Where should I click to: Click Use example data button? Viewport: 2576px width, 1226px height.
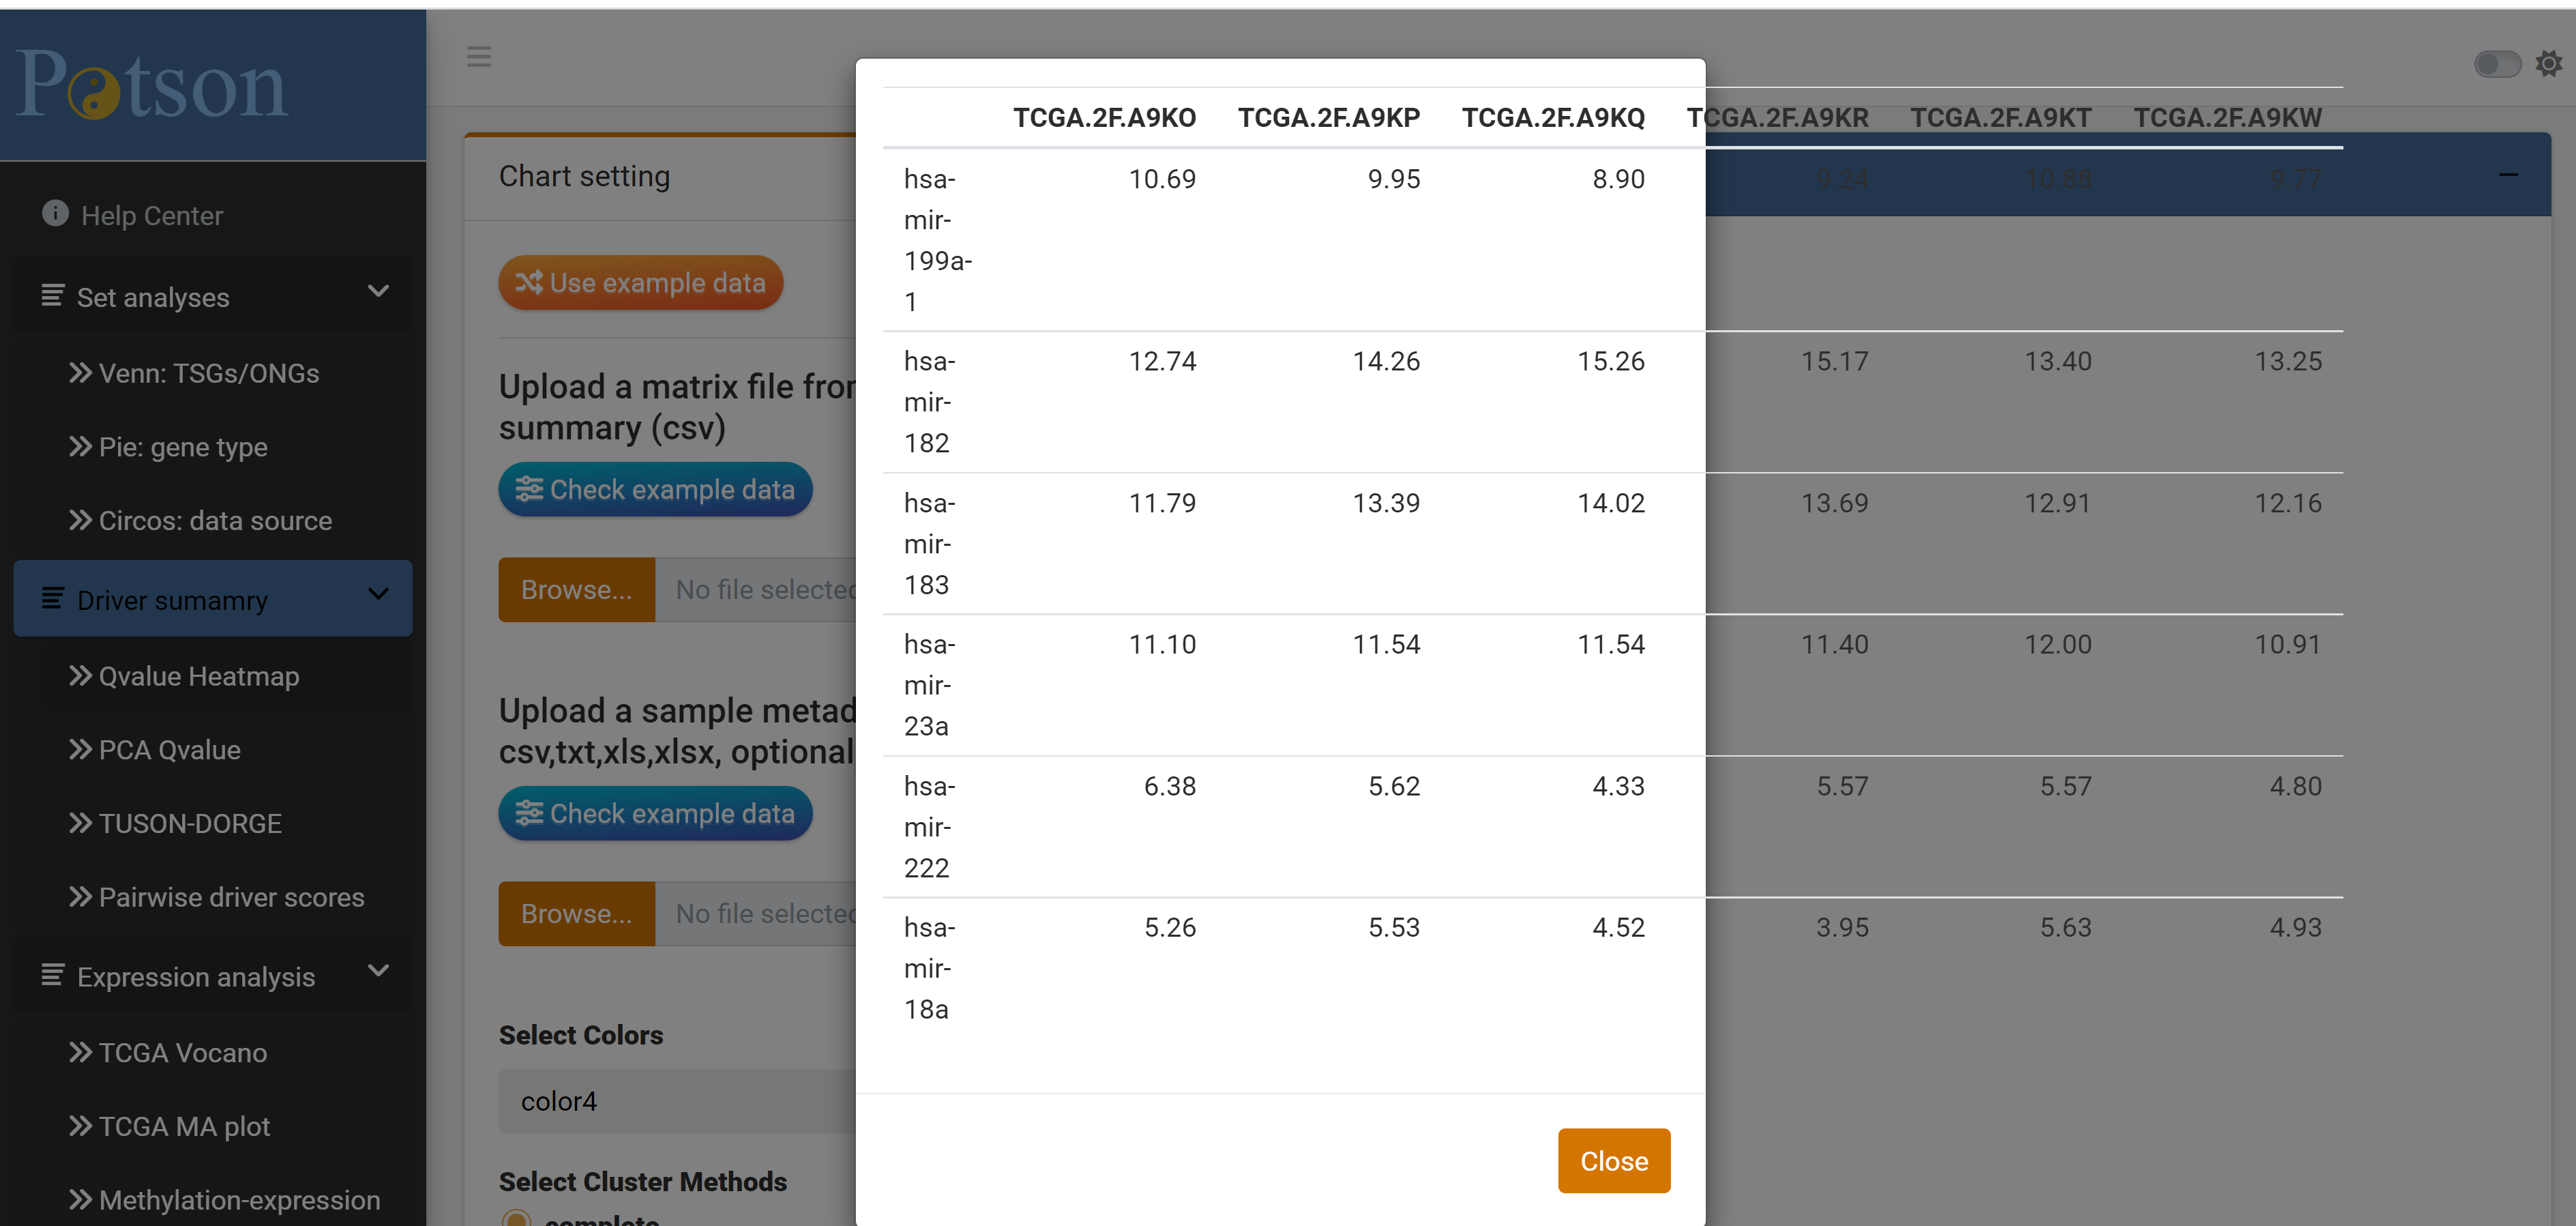(x=641, y=283)
